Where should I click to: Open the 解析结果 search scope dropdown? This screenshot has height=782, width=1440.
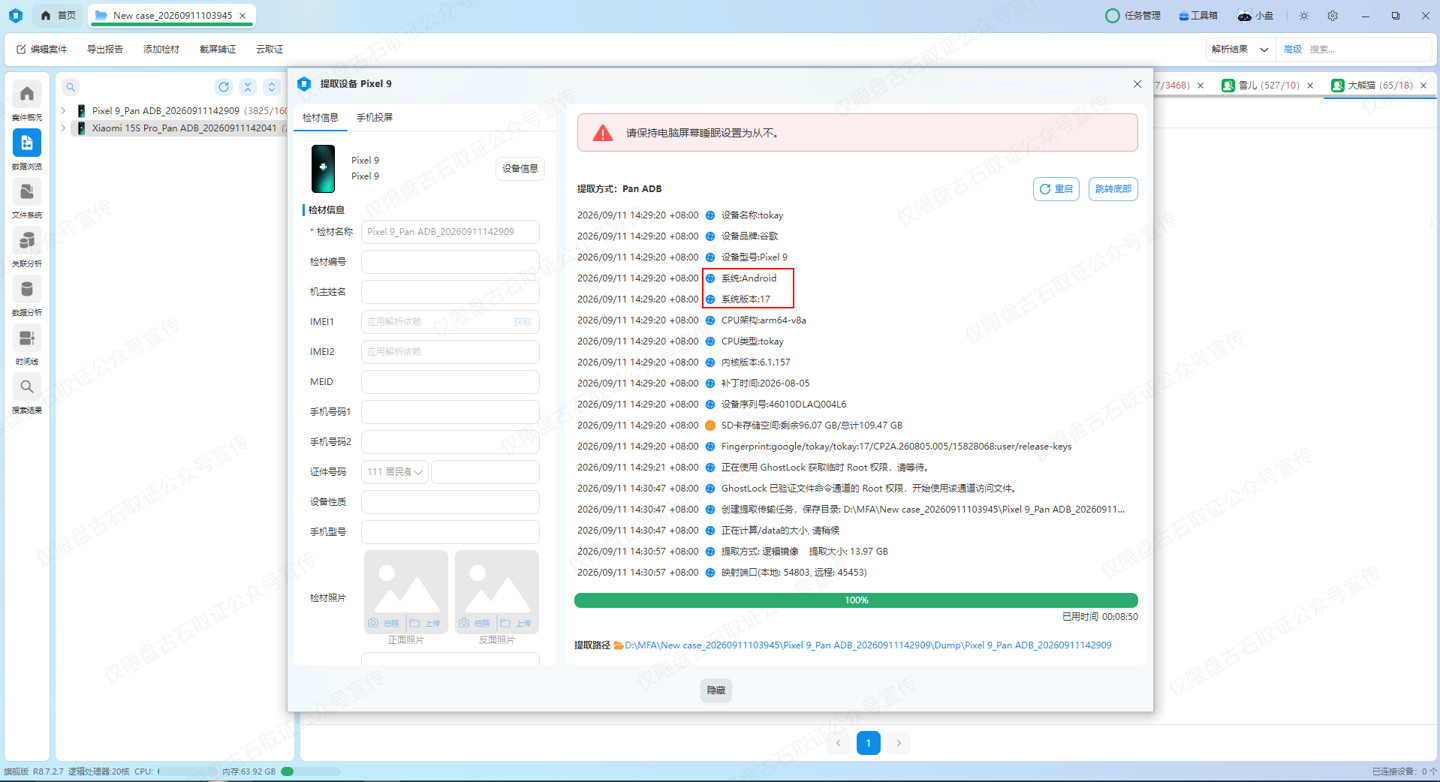tap(1240, 49)
